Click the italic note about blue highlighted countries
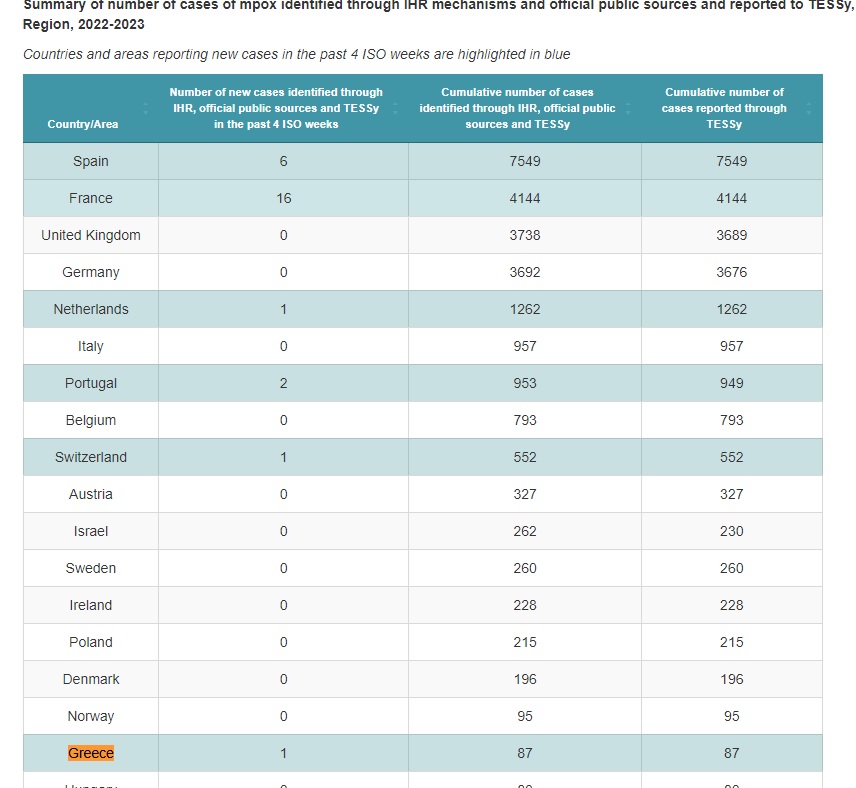856x788 pixels. (x=296, y=54)
